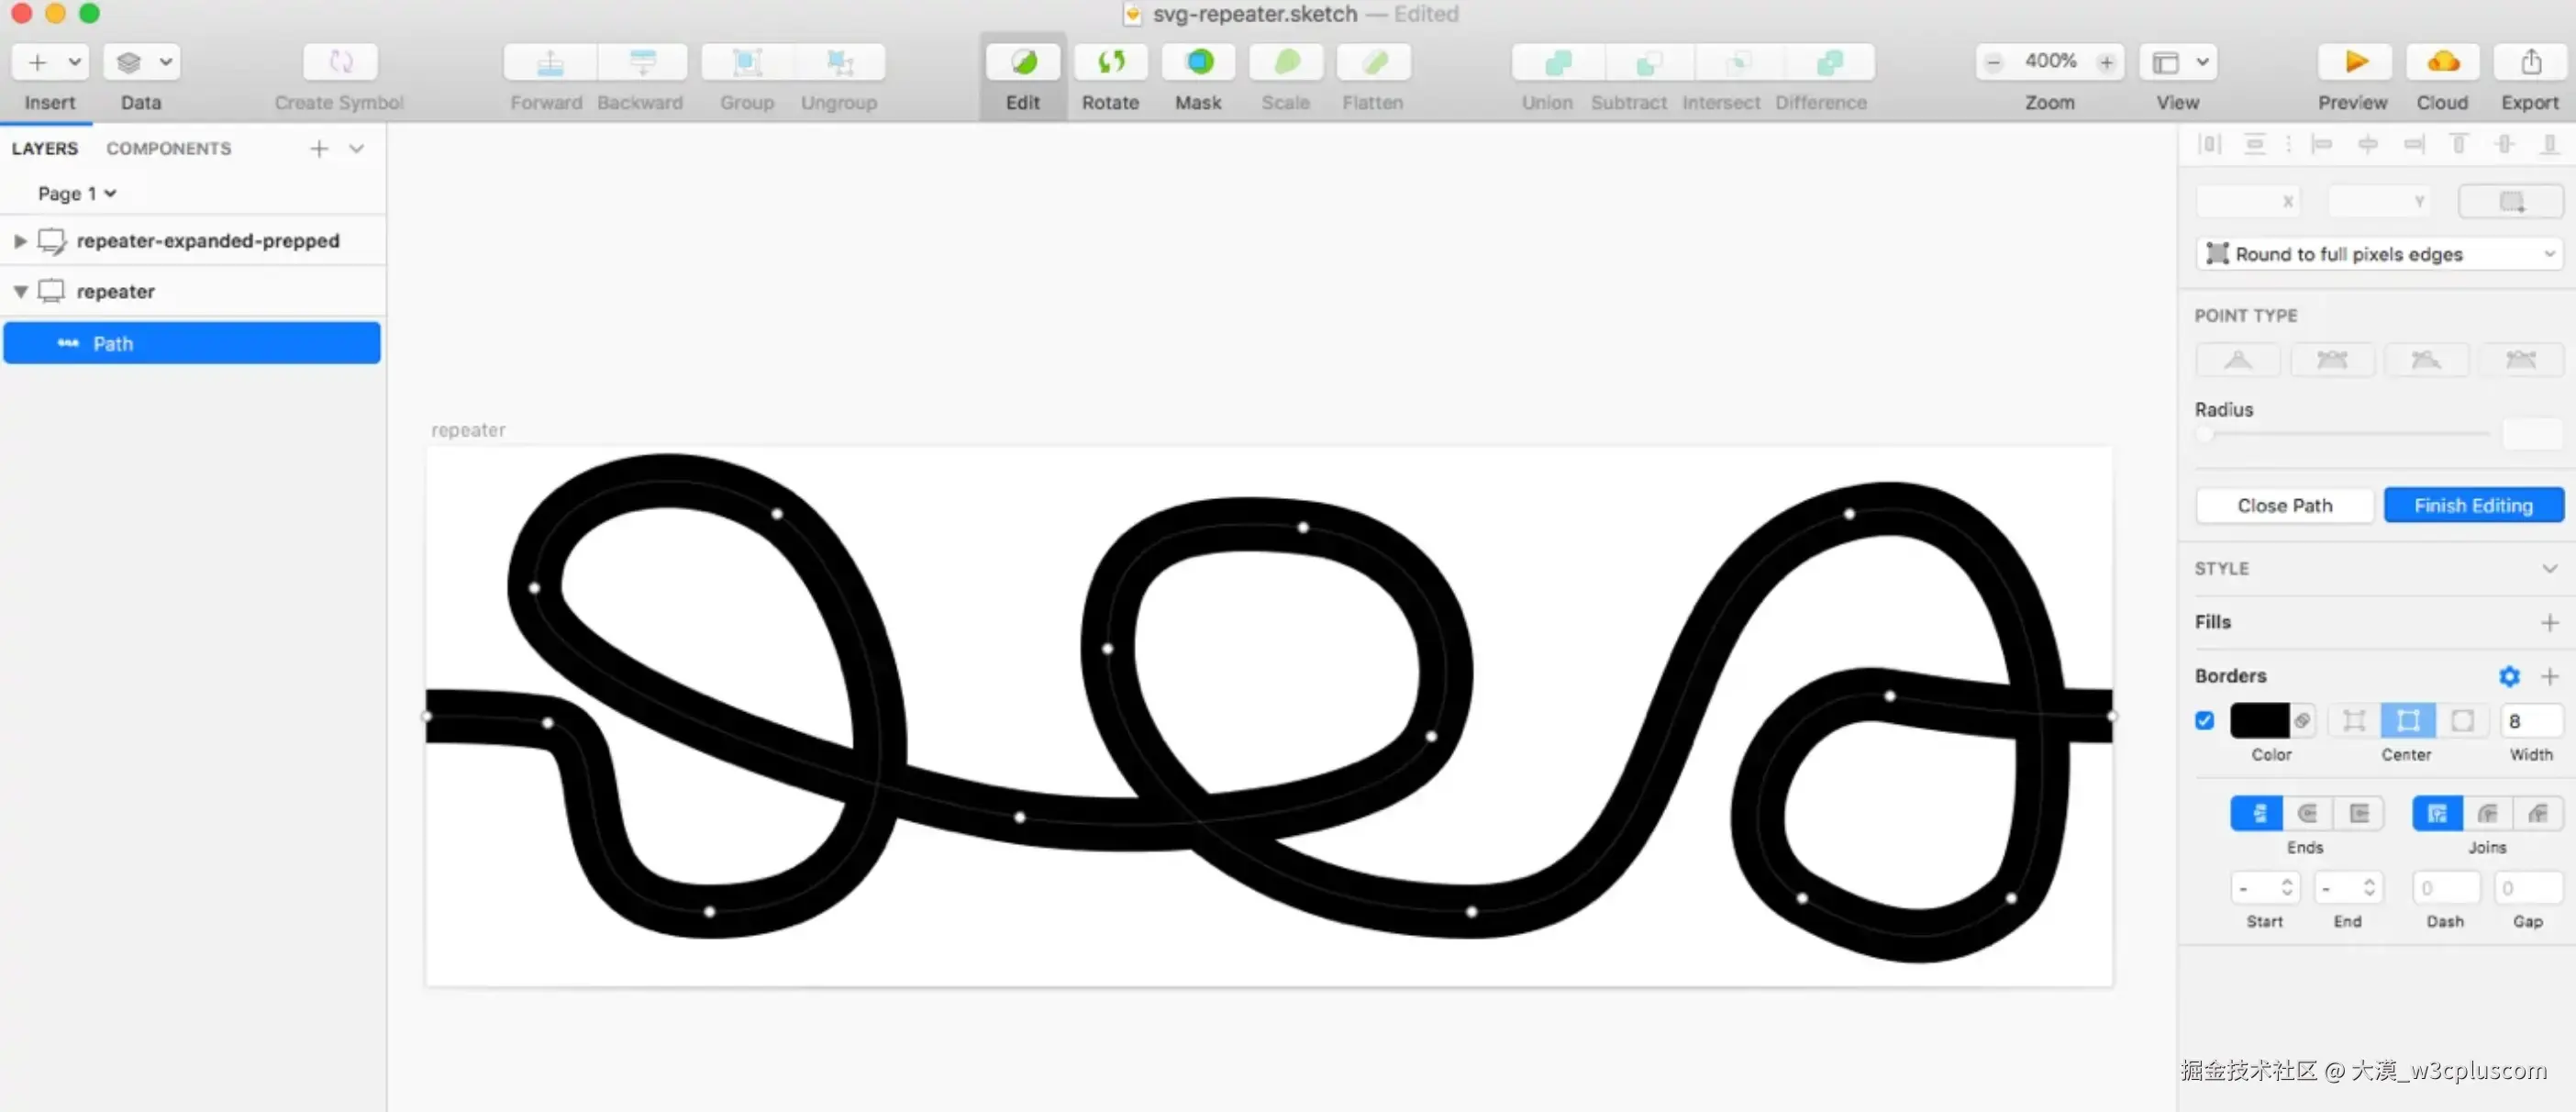Collapse the repeater artboard
This screenshot has width=2576, height=1112.
pyautogui.click(x=20, y=292)
